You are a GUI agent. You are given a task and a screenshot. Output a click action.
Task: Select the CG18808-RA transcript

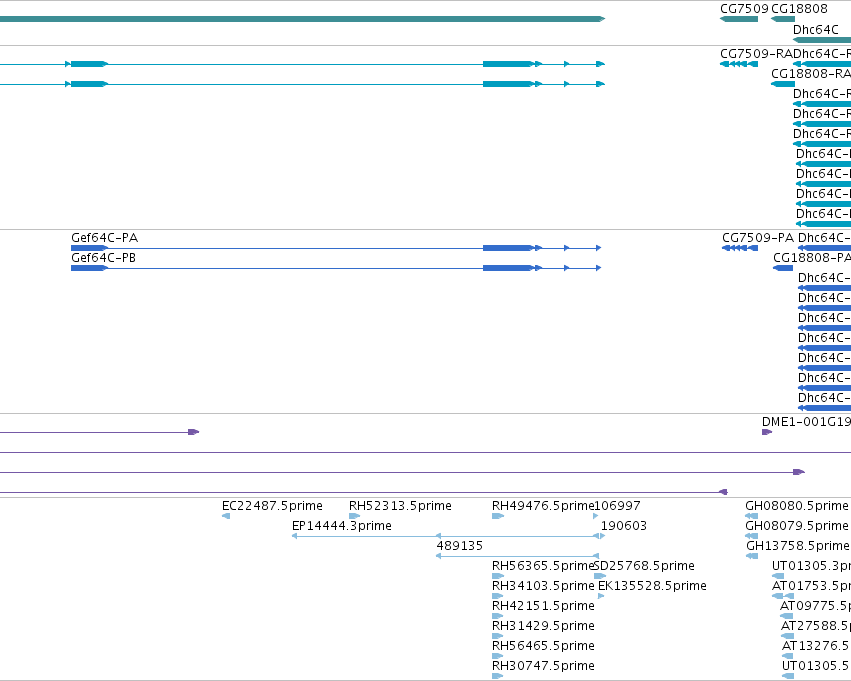[x=783, y=84]
